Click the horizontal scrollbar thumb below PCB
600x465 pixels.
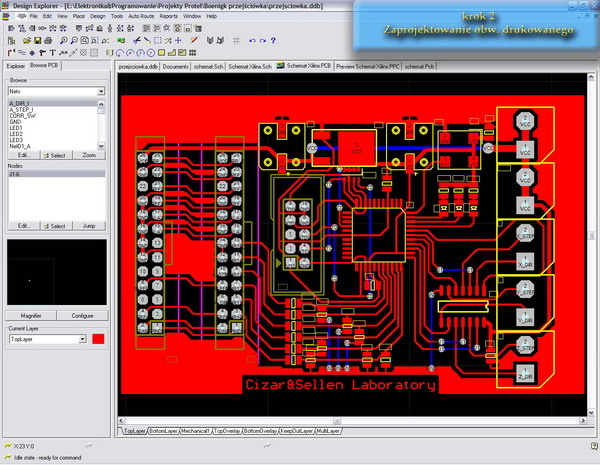[337, 421]
